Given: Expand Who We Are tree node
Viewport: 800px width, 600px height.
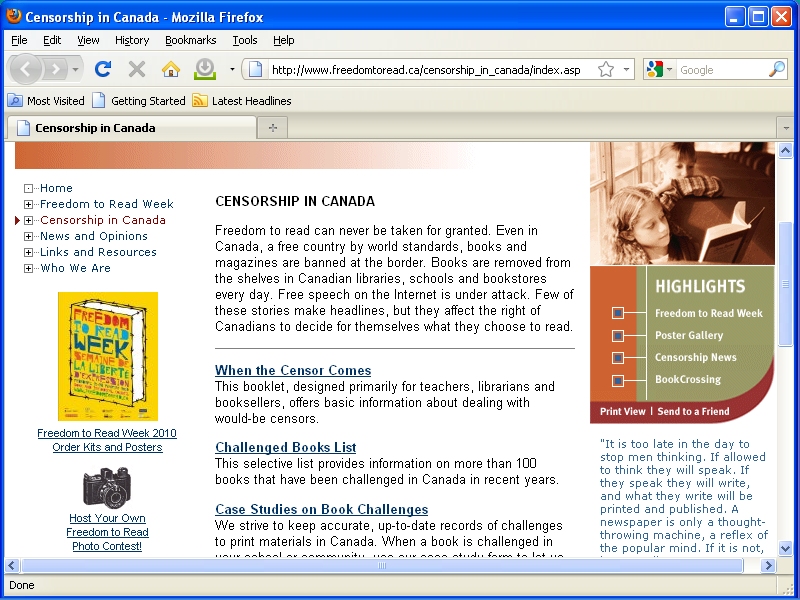Looking at the screenshot, I should point(29,268).
